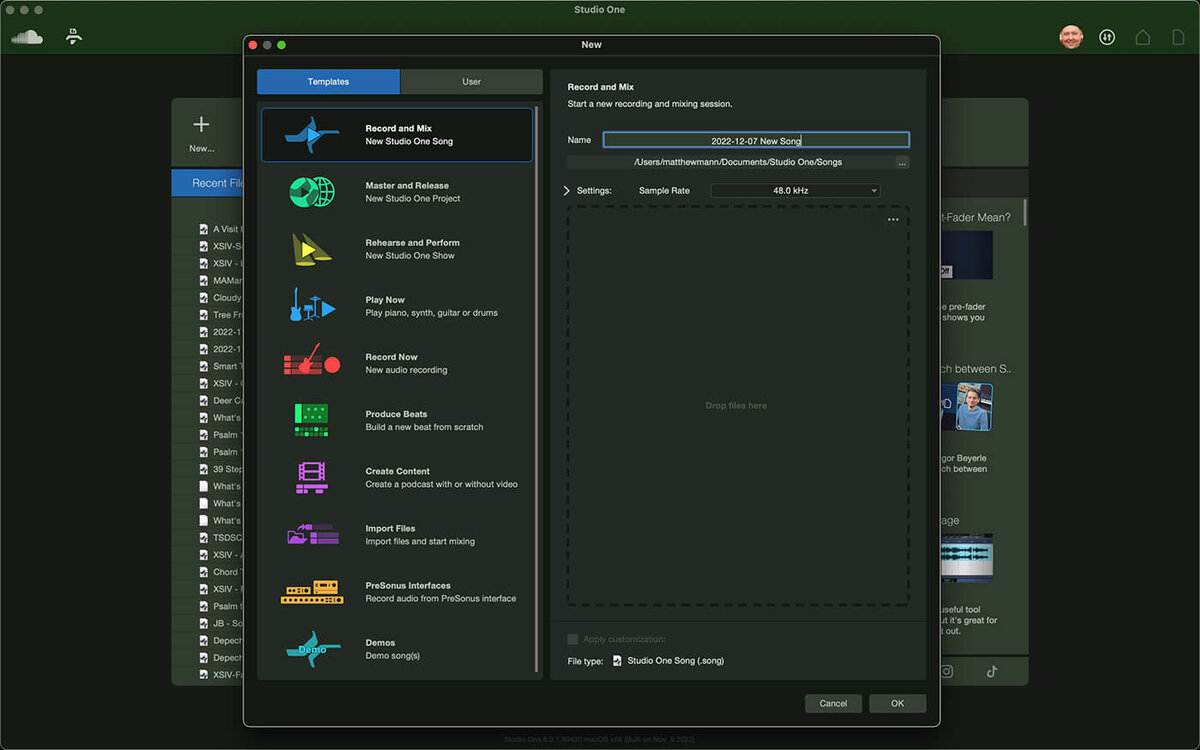Image resolution: width=1200 pixels, height=750 pixels.
Task: Open recent file 'Tree Fr'
Action: [227, 315]
